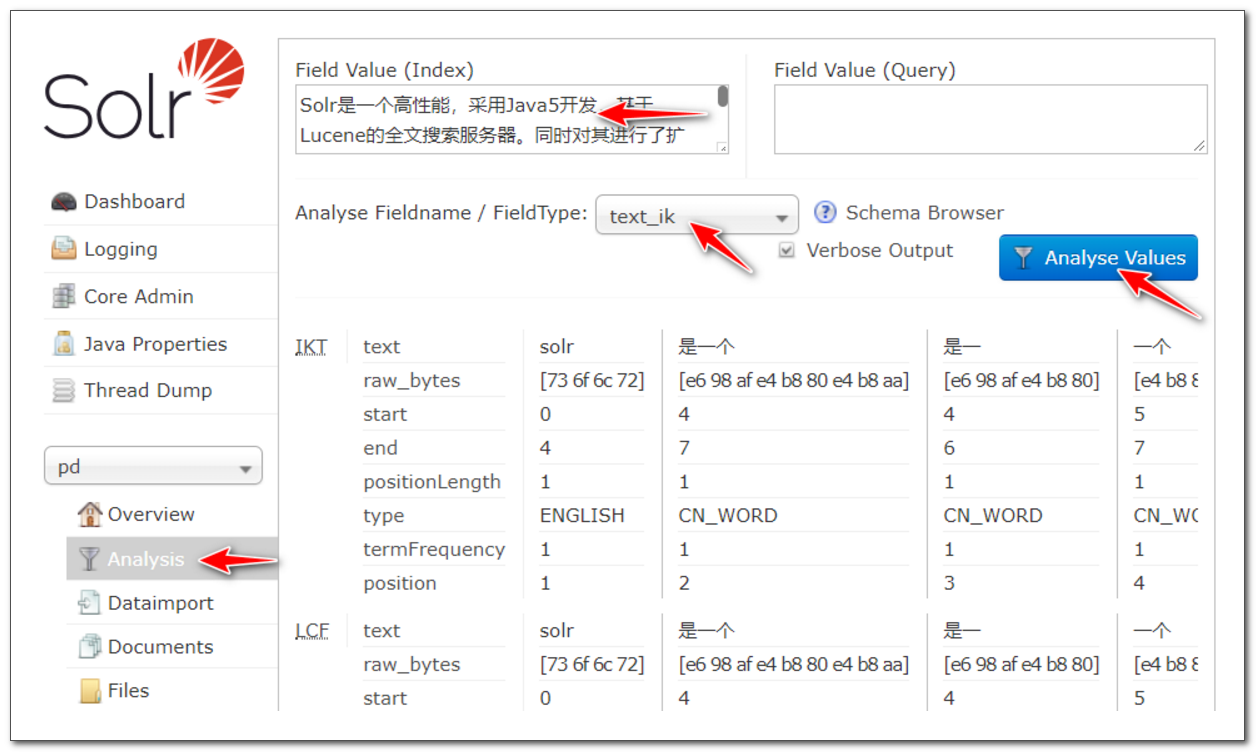Click the Analyse Values button text

click(x=1115, y=258)
